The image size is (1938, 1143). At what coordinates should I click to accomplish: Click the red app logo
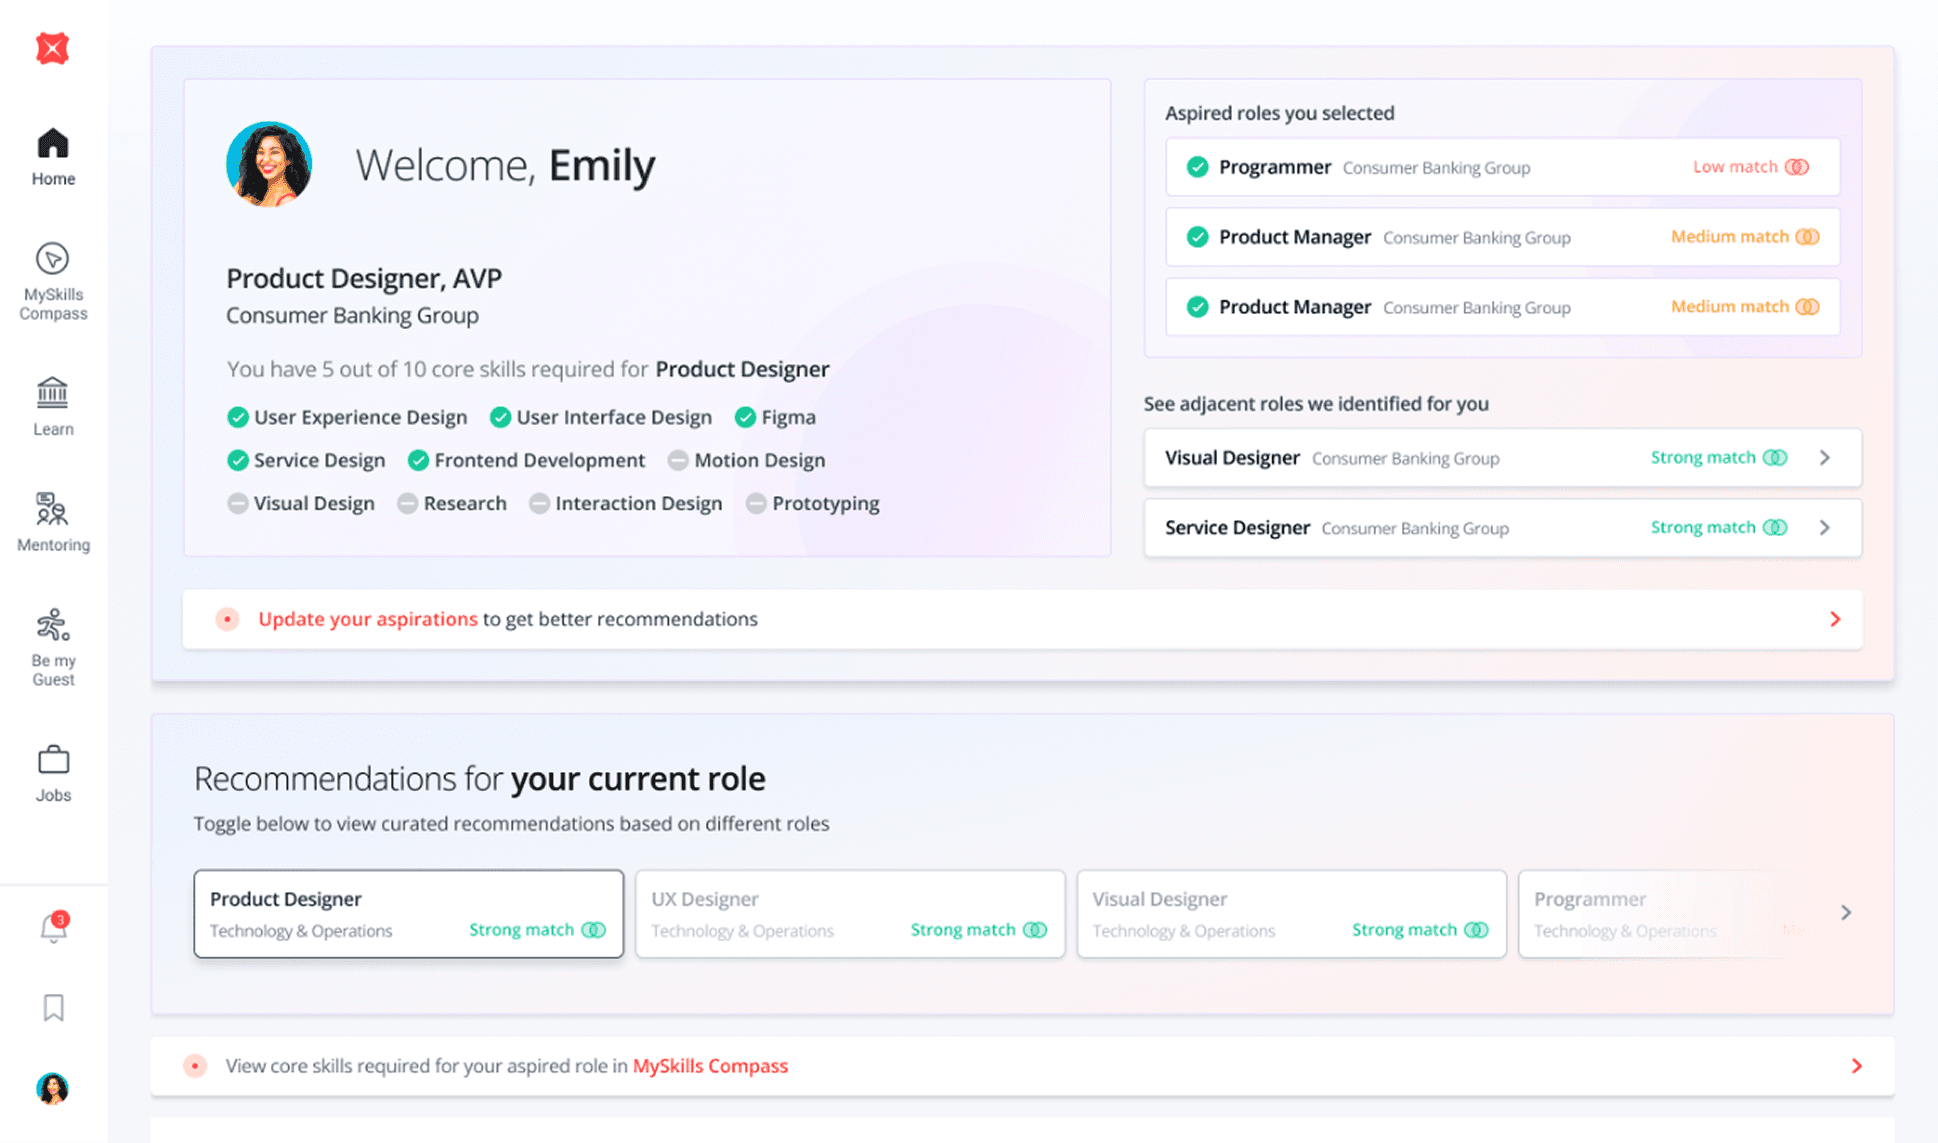click(52, 48)
